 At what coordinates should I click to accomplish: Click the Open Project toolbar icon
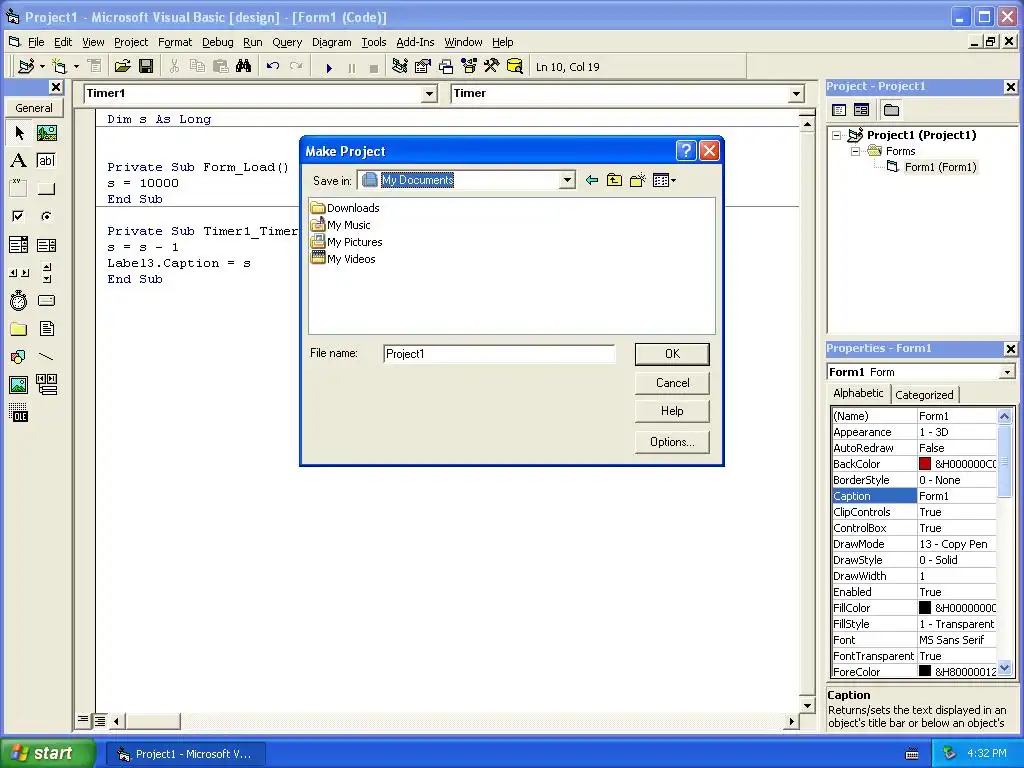coord(122,67)
